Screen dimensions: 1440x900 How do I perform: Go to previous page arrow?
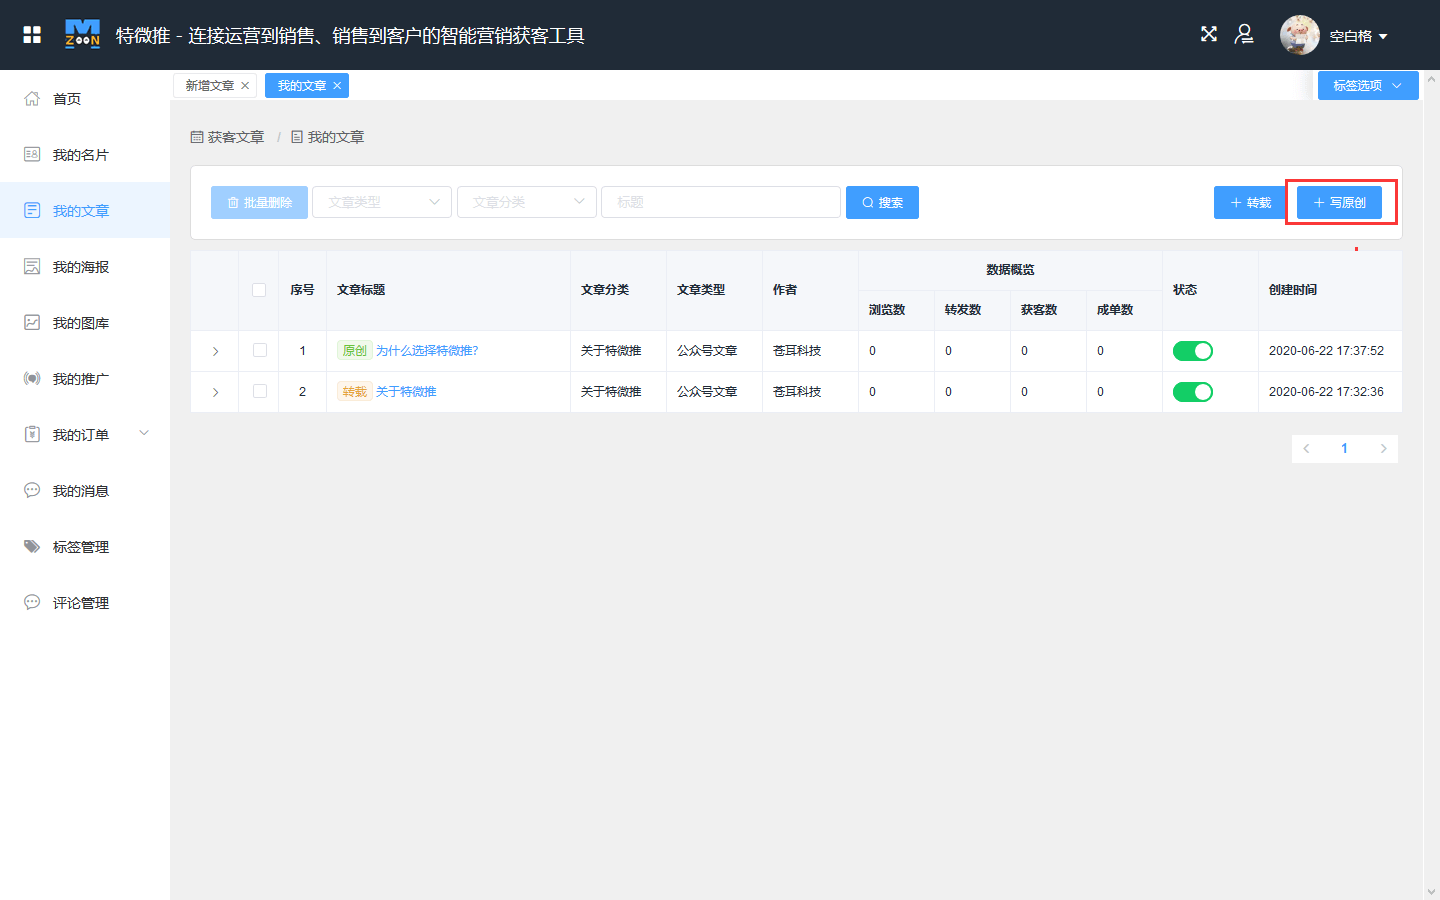[1306, 448]
